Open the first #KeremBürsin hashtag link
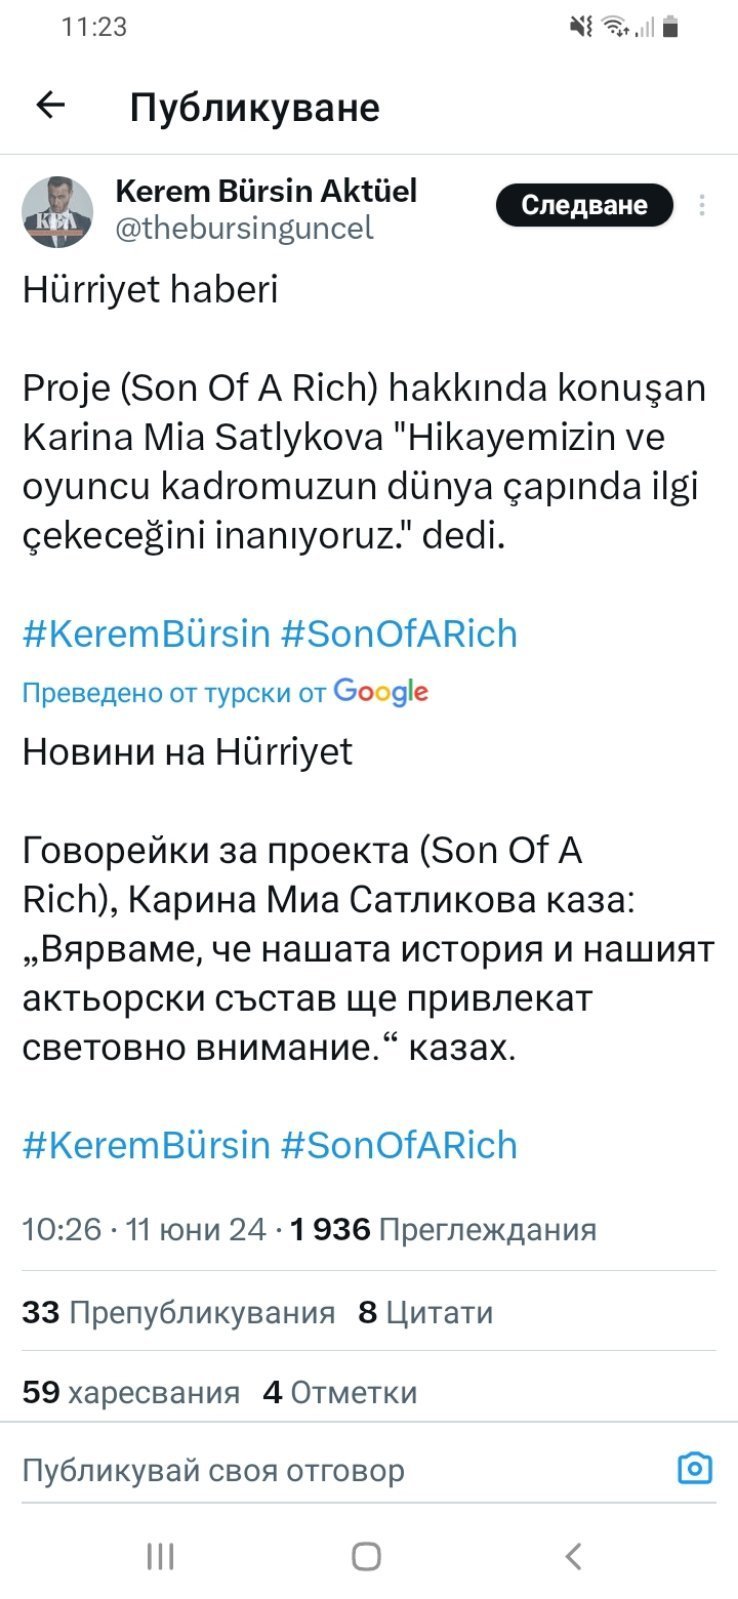Image resolution: width=738 pixels, height=1599 pixels. point(146,634)
